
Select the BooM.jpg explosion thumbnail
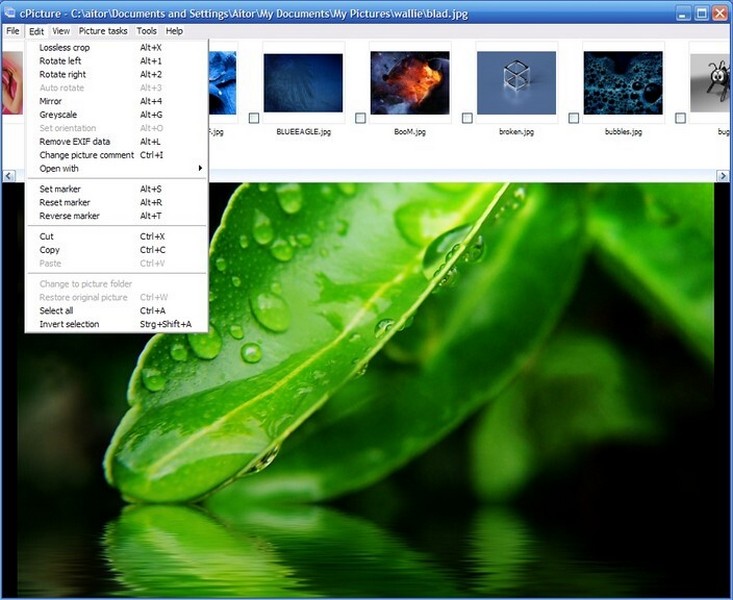click(x=410, y=83)
